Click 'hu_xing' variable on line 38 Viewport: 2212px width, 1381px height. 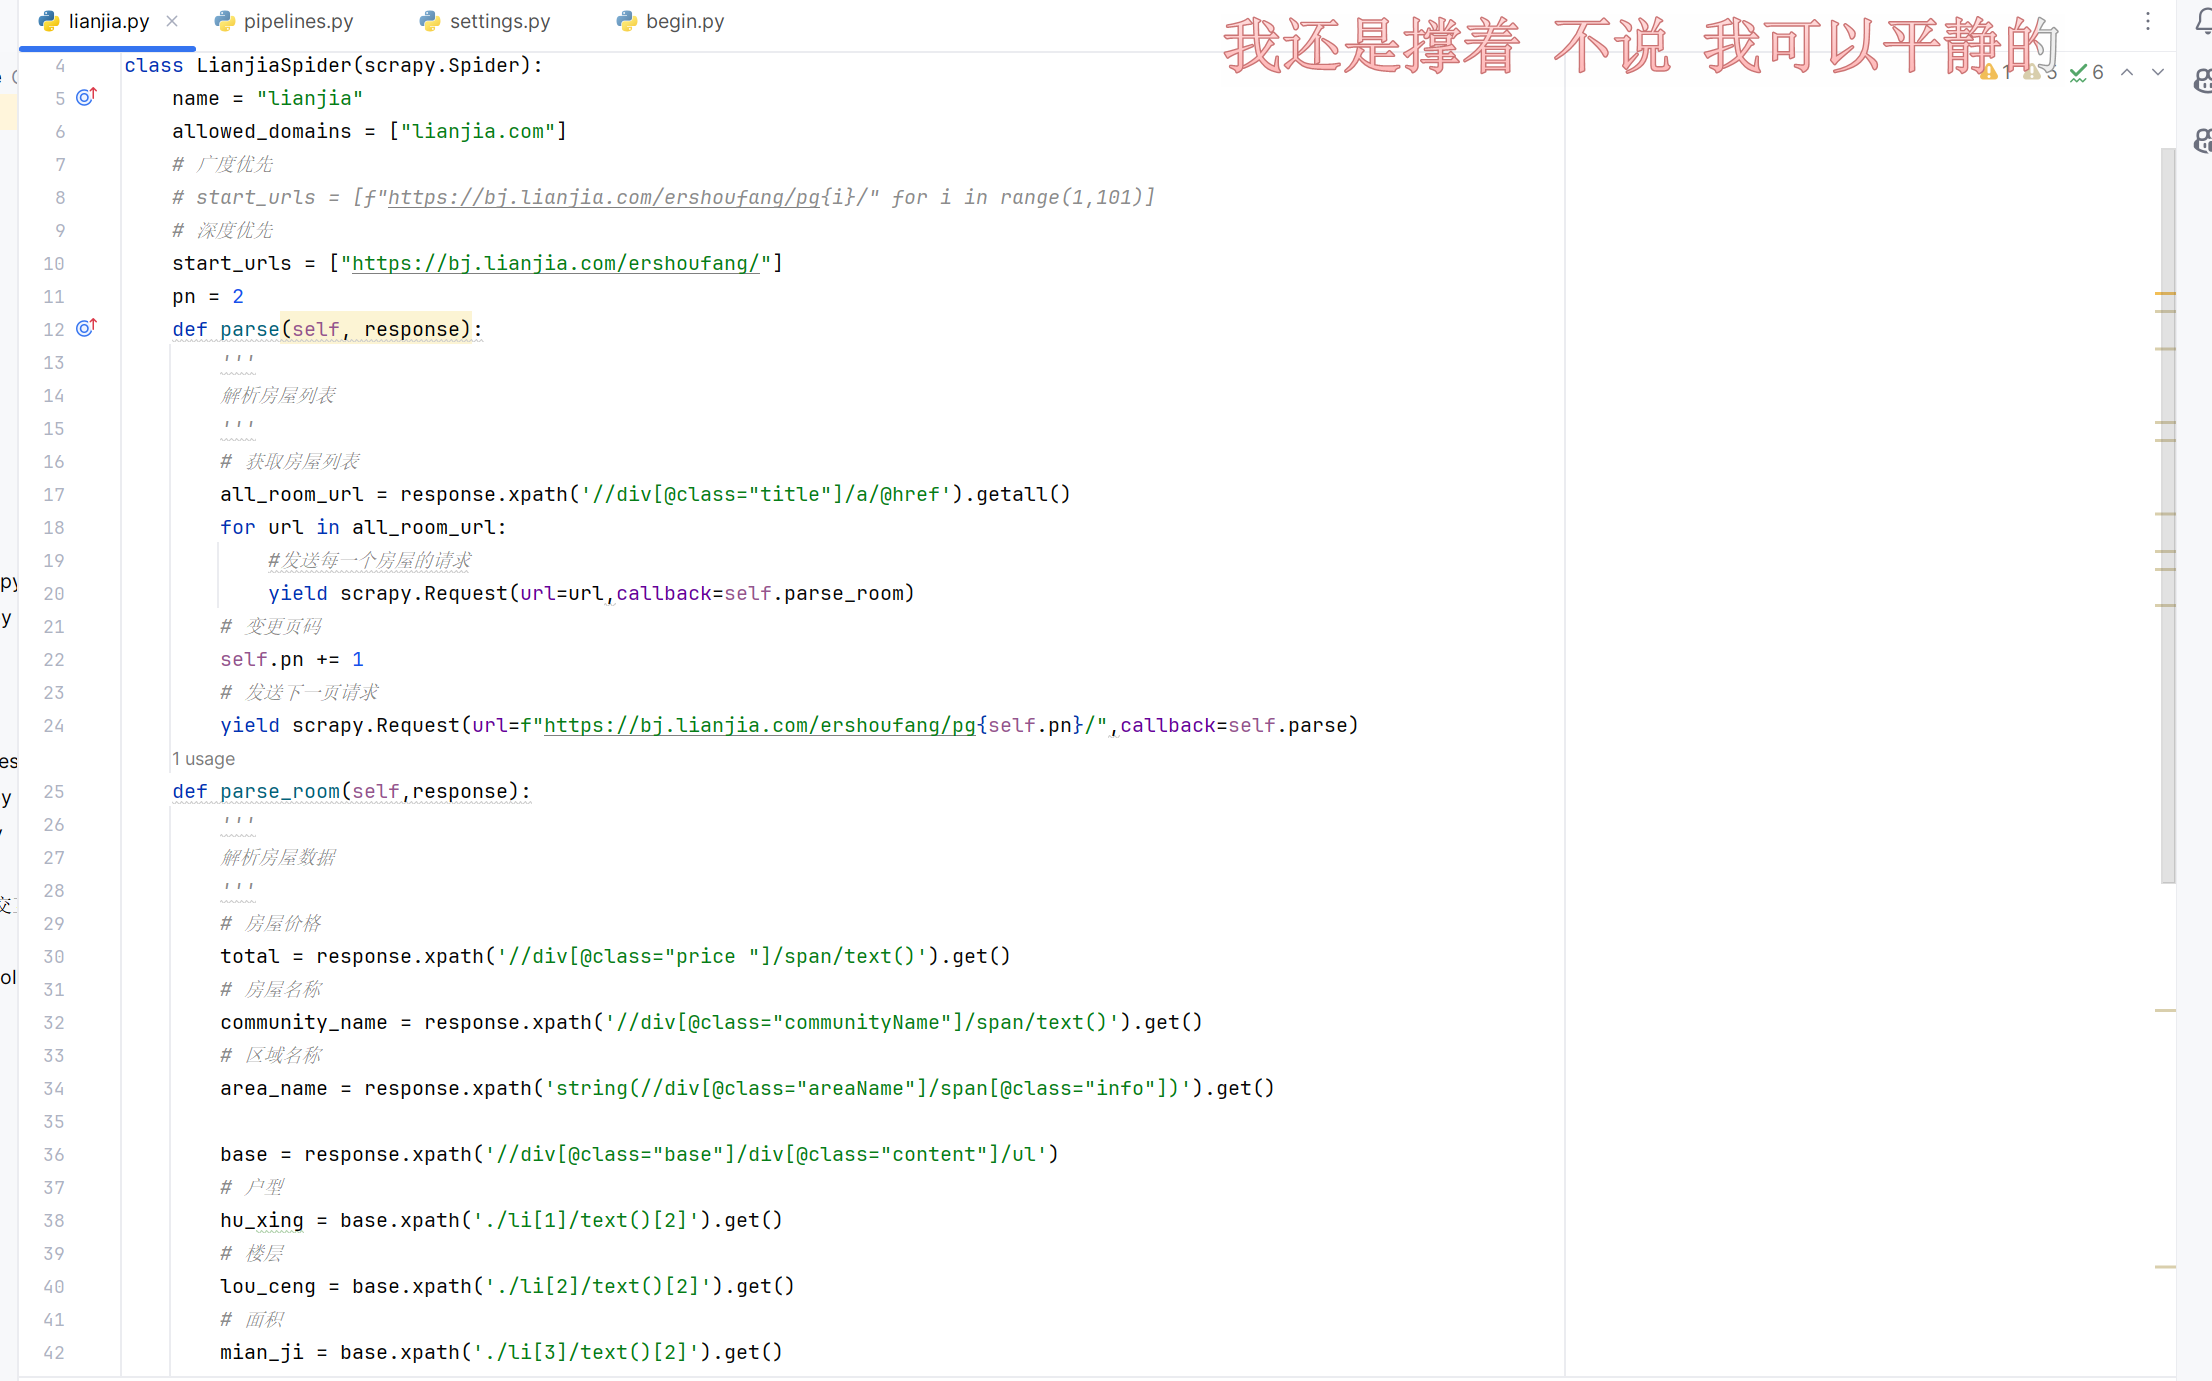tap(262, 1220)
